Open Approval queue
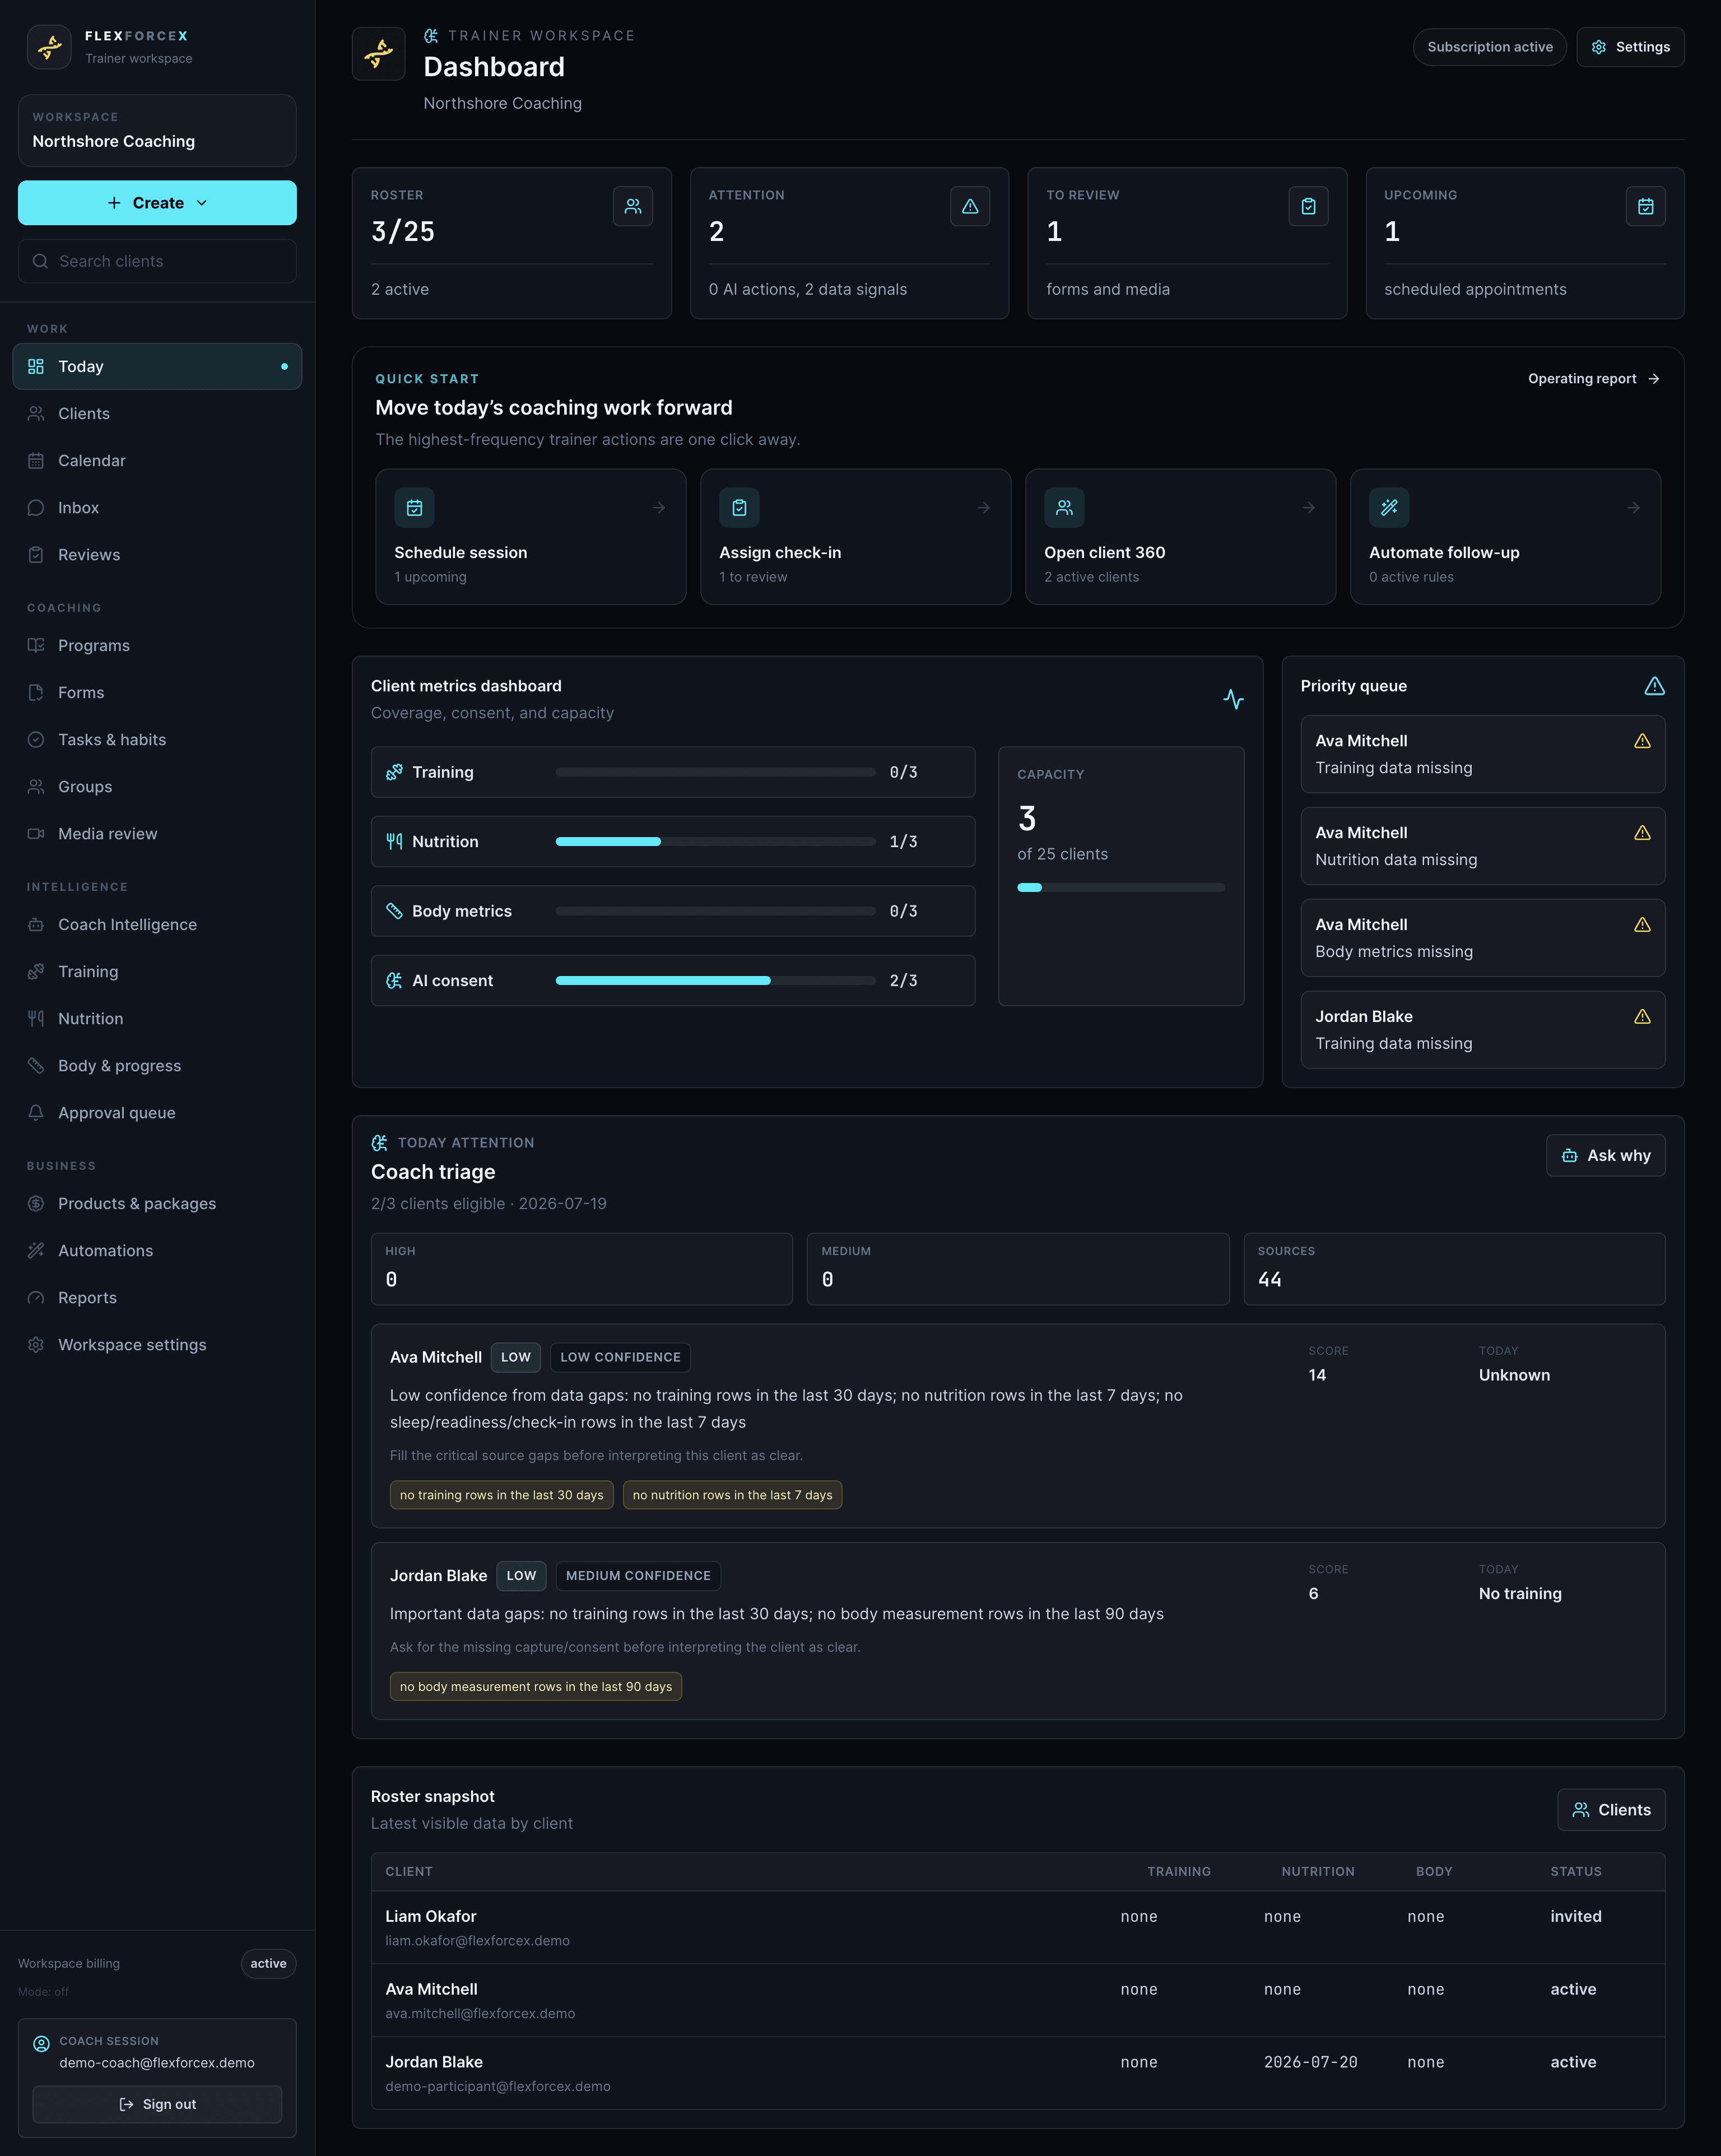The width and height of the screenshot is (1721, 2156). click(157, 1113)
